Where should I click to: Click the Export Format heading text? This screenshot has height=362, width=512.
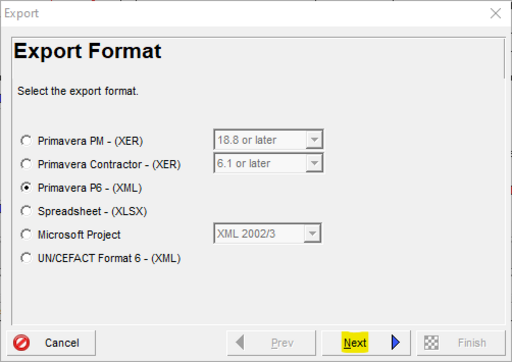pos(87,51)
